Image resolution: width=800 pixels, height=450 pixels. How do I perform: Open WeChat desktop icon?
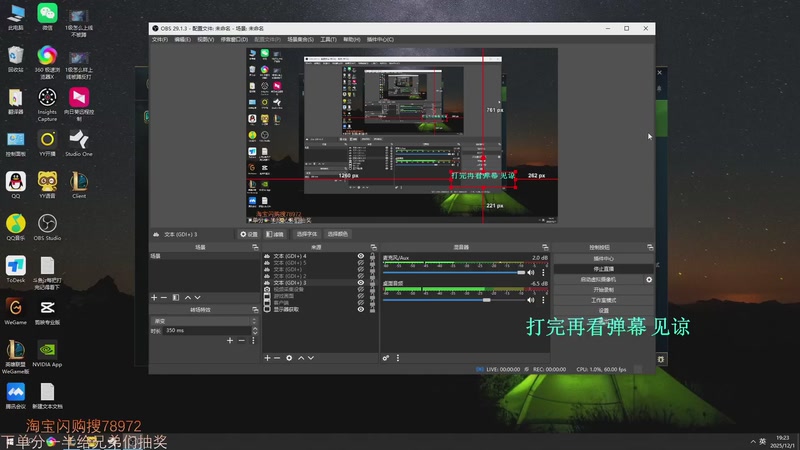click(47, 17)
